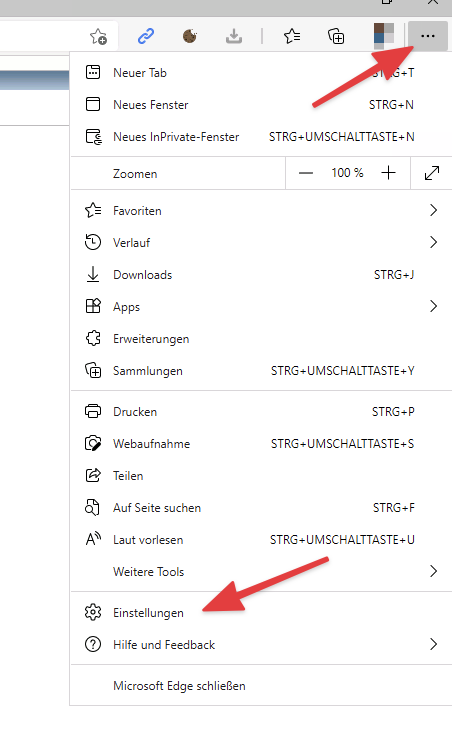
Task: Open the Favorites list toolbar icon
Action: tap(292, 36)
